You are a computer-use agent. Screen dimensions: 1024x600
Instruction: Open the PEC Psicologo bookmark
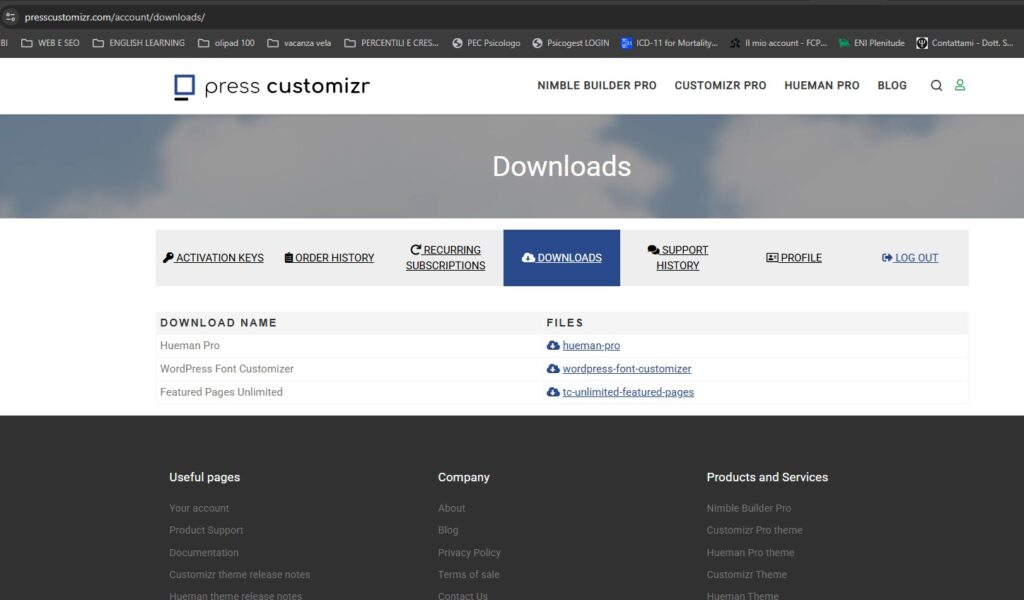coord(486,43)
